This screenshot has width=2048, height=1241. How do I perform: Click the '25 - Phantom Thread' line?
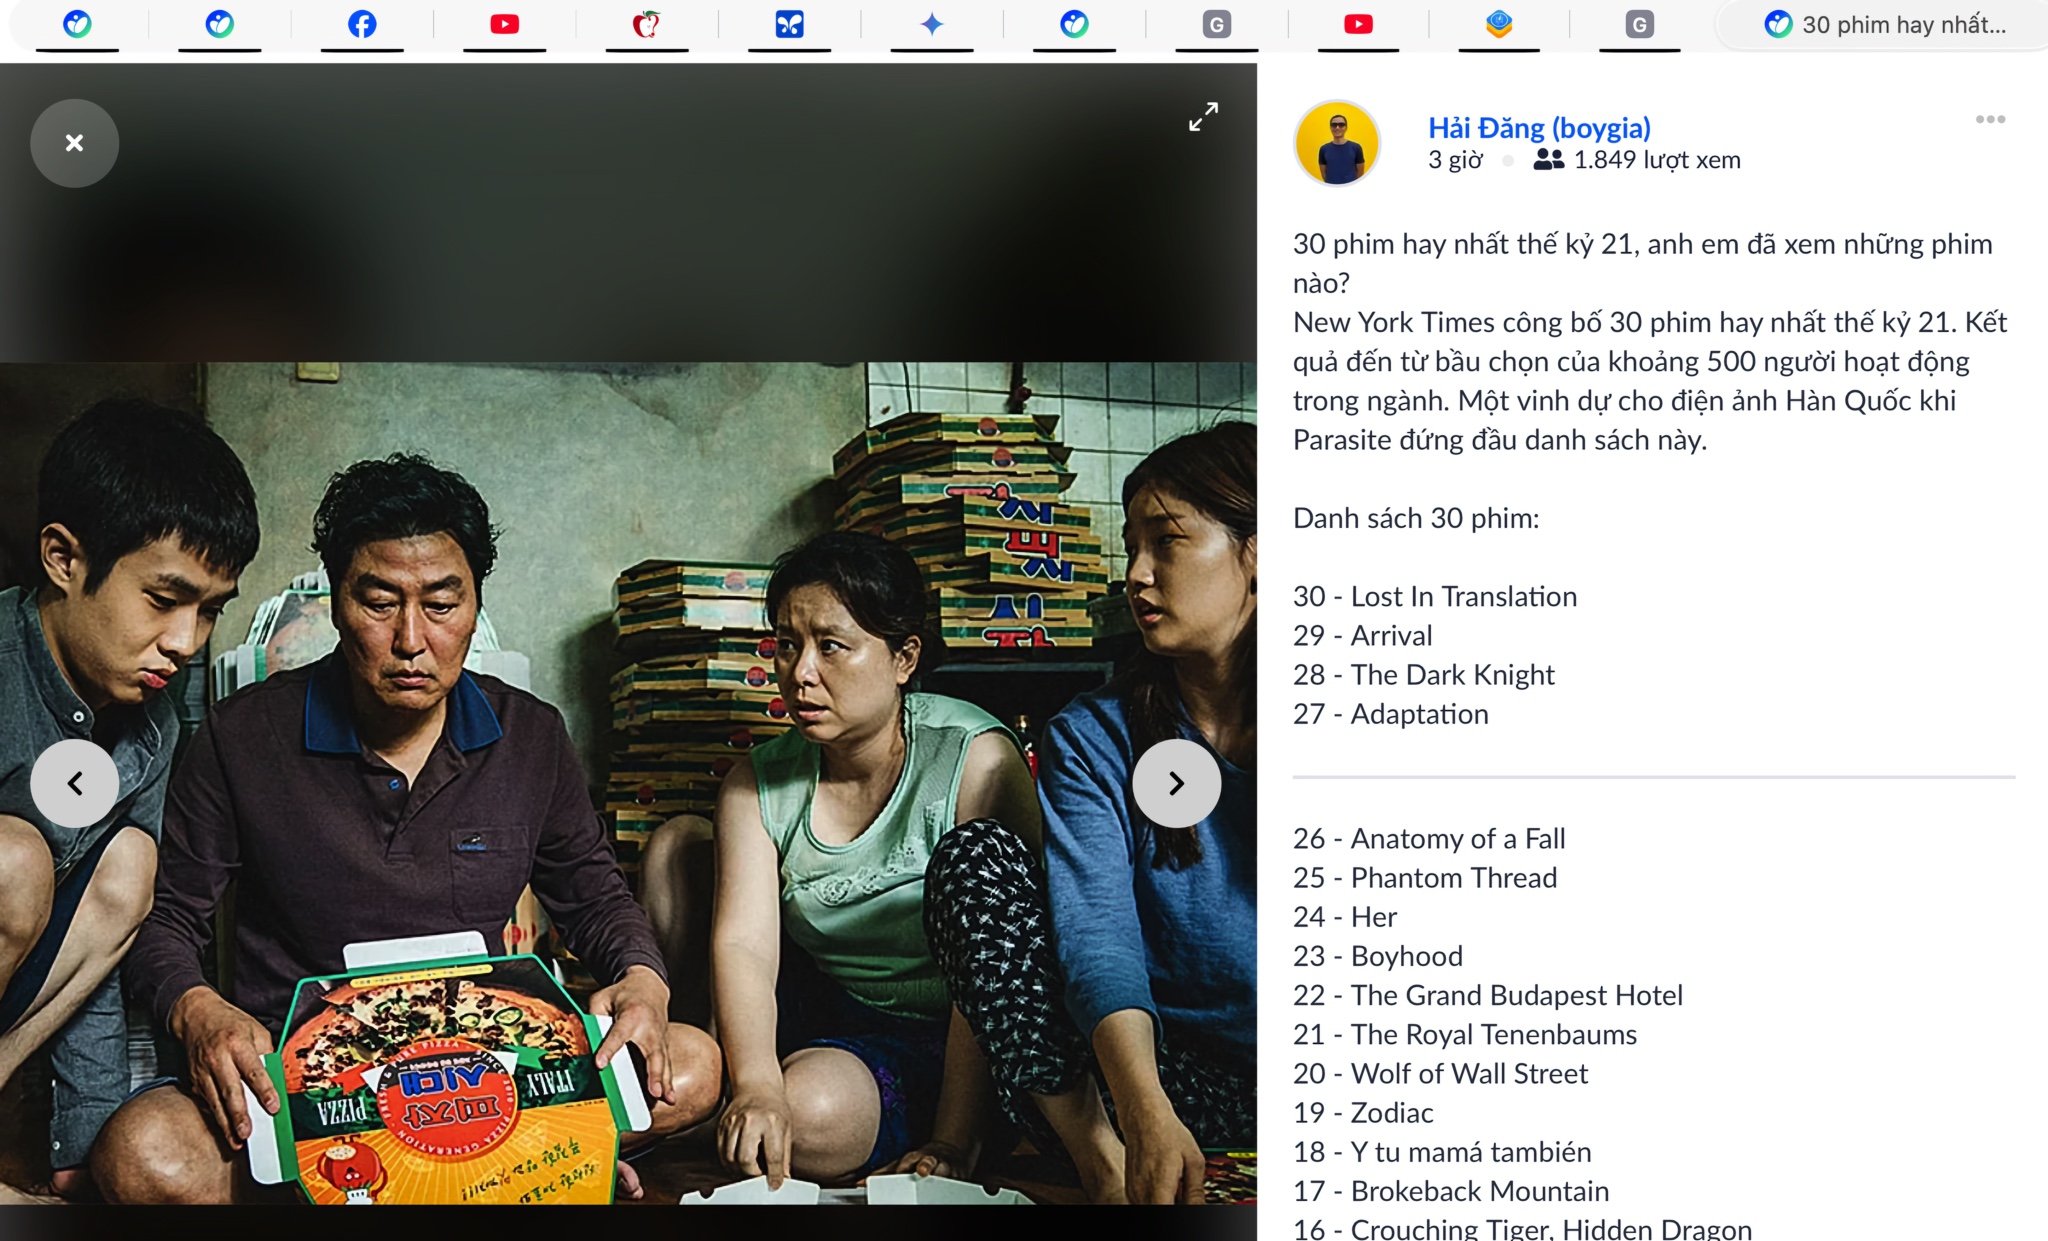click(x=1425, y=878)
